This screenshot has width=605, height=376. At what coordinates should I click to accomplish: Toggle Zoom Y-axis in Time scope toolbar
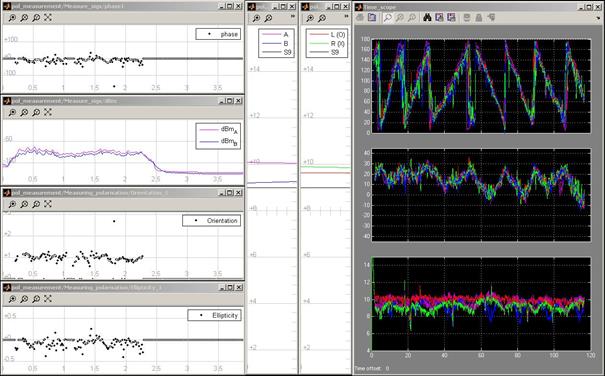pos(412,18)
